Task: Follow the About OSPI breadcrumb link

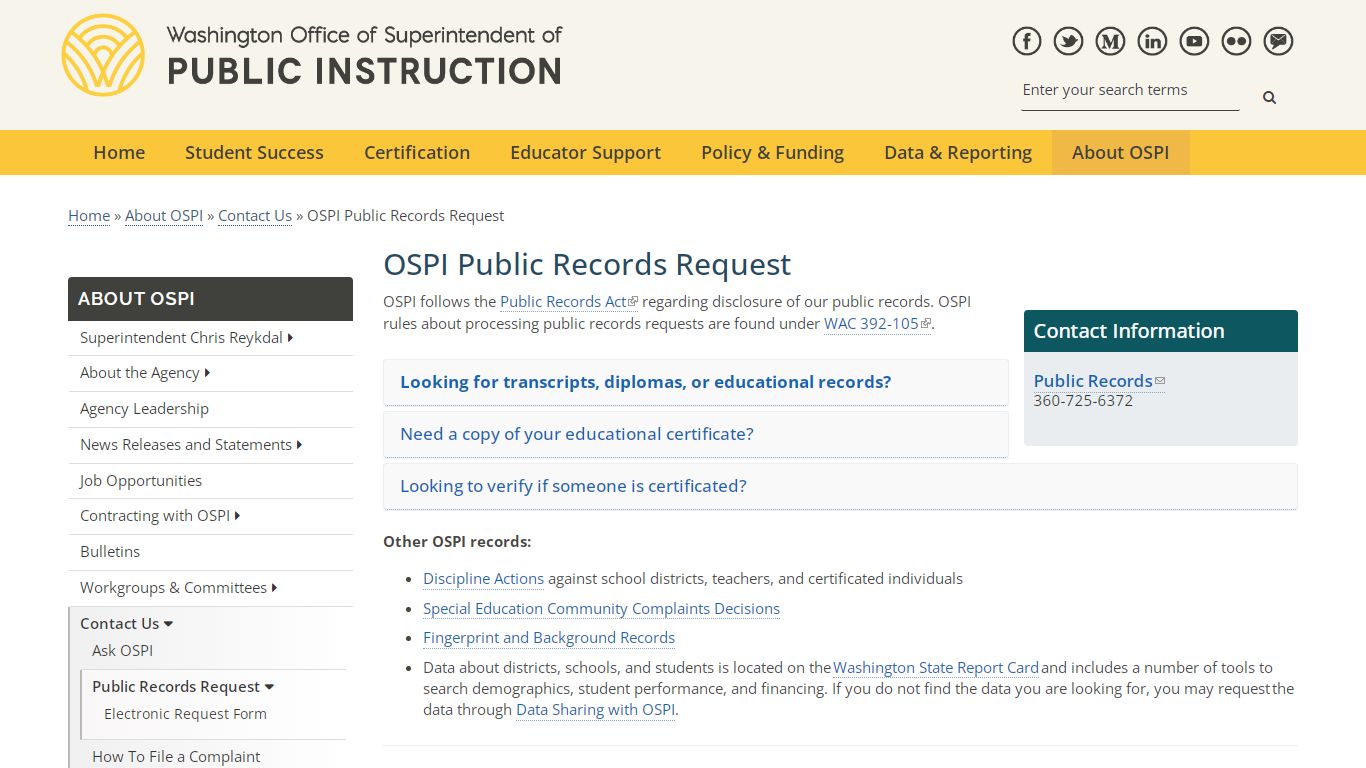Action: point(164,215)
